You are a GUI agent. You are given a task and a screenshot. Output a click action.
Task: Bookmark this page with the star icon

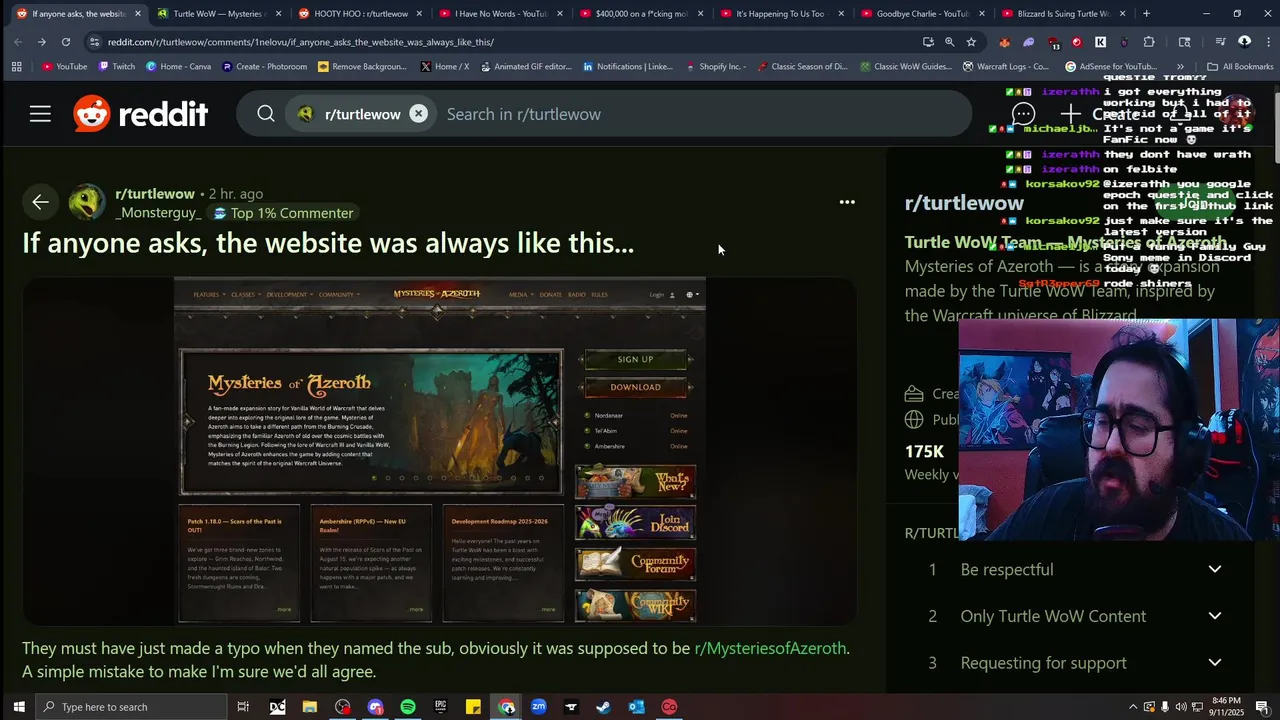tap(971, 42)
